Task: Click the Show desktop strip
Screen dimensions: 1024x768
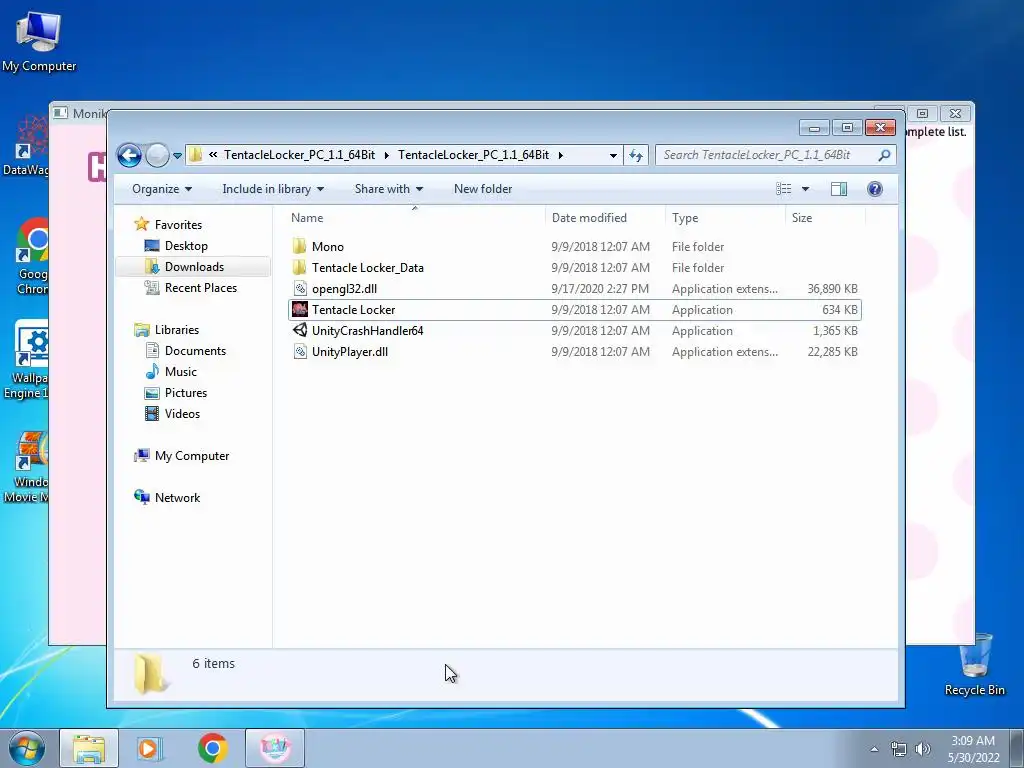Action: [1017, 748]
